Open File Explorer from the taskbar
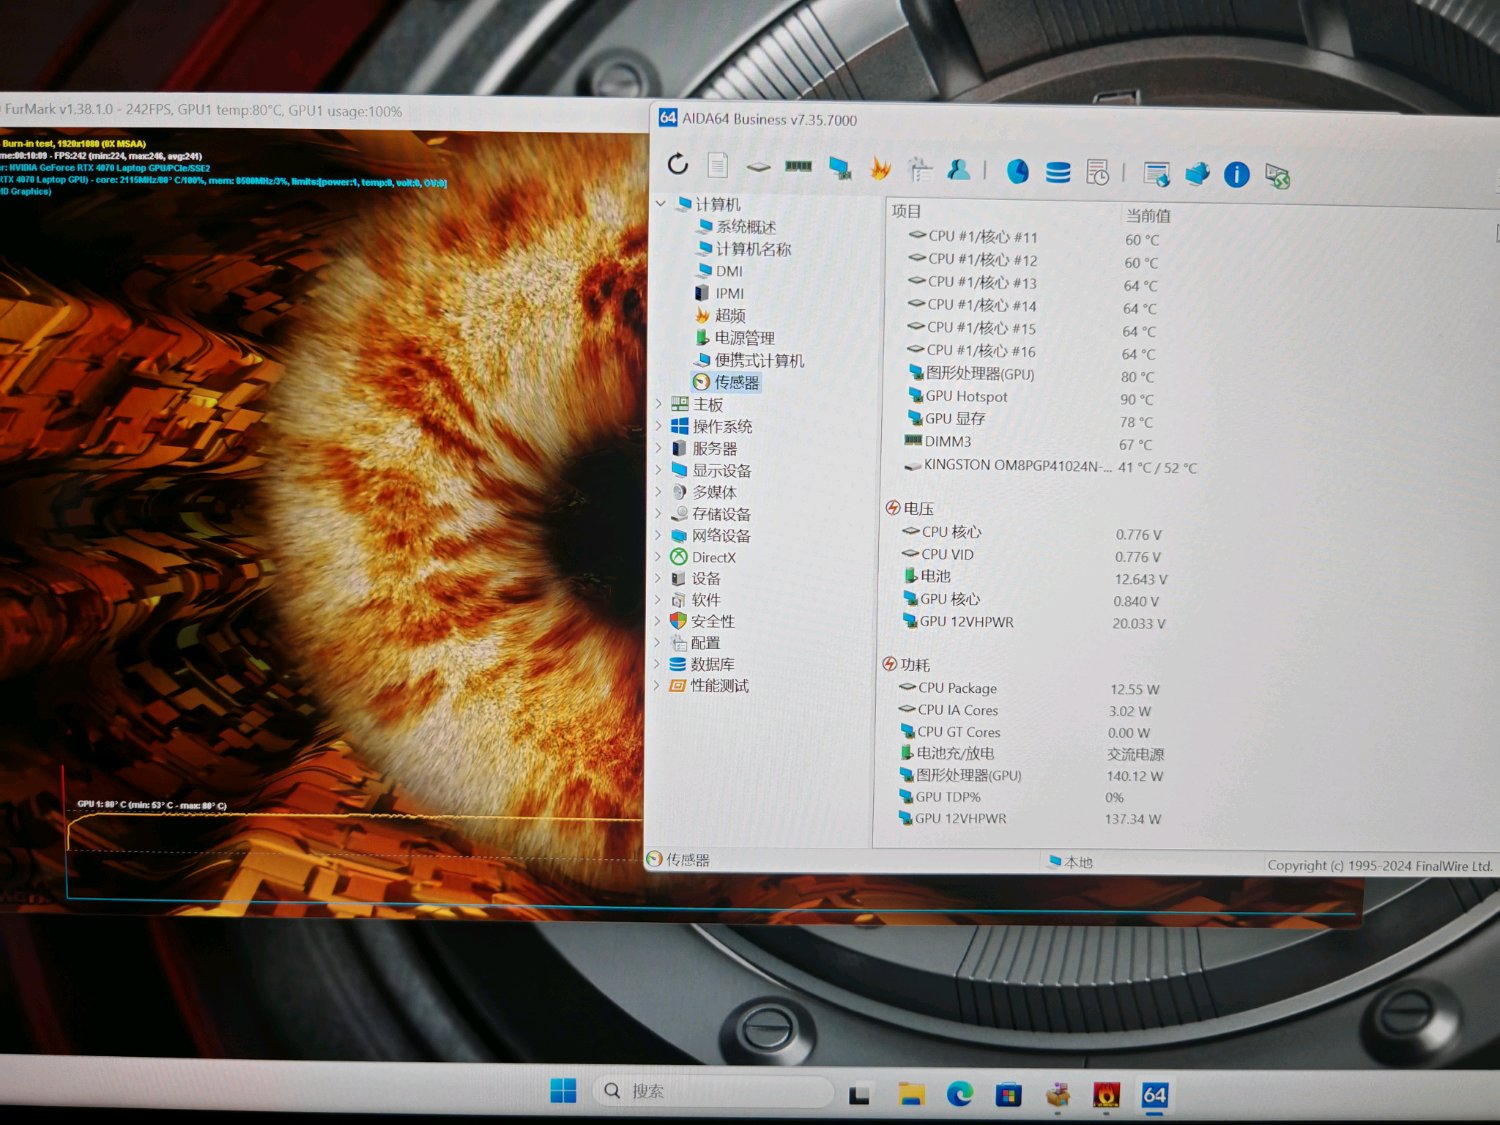1500x1125 pixels. coord(910,1094)
